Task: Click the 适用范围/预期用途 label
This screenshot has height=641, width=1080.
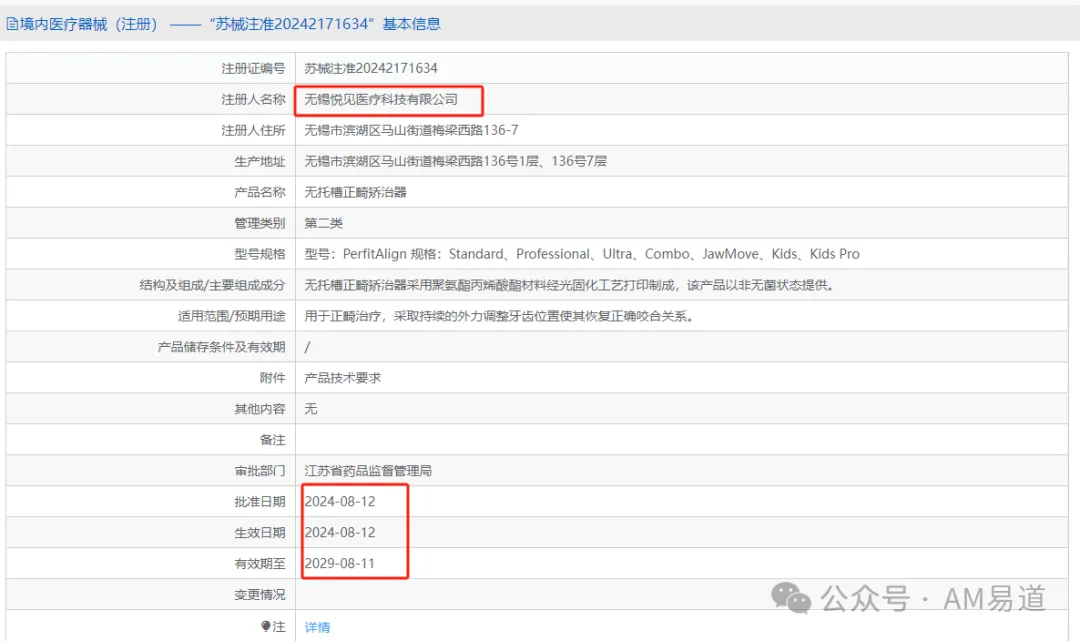Action: [x=231, y=316]
